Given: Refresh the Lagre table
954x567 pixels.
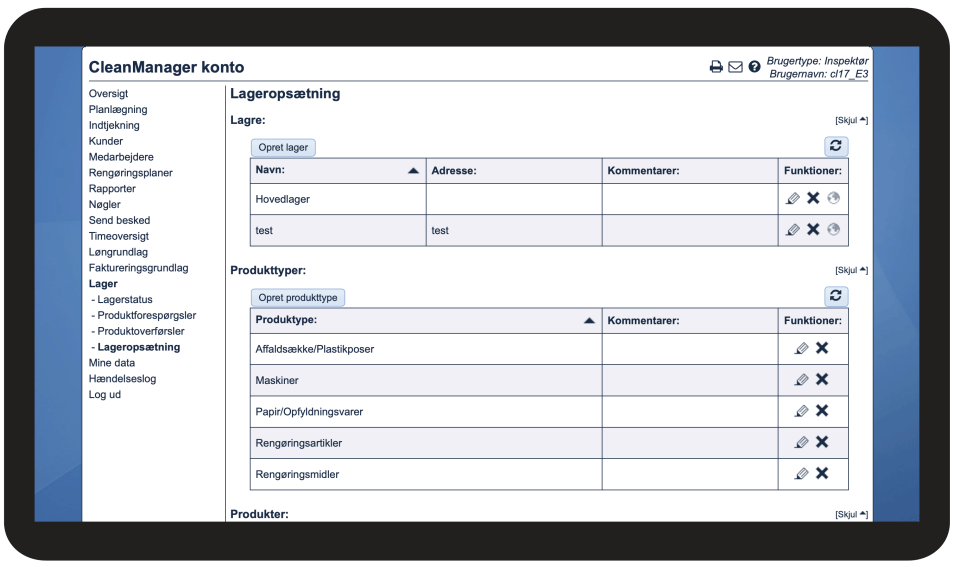Looking at the screenshot, I should click(836, 146).
